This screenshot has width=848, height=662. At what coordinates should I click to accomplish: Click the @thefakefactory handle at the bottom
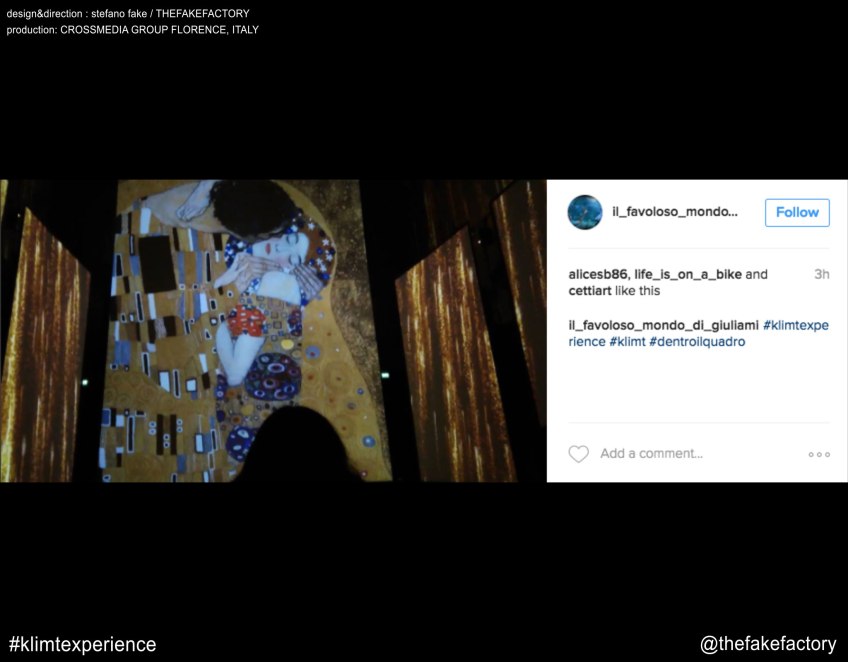pyautogui.click(x=768, y=644)
